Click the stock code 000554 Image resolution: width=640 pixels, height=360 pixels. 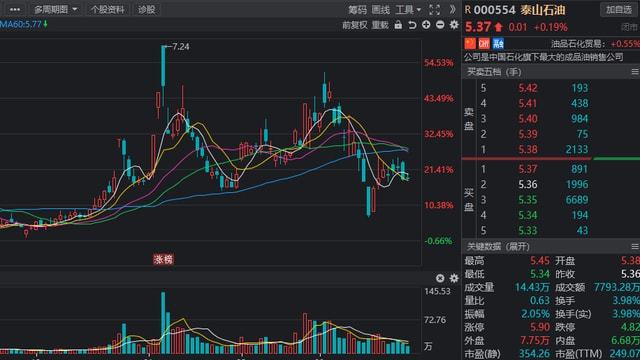pyautogui.click(x=494, y=10)
